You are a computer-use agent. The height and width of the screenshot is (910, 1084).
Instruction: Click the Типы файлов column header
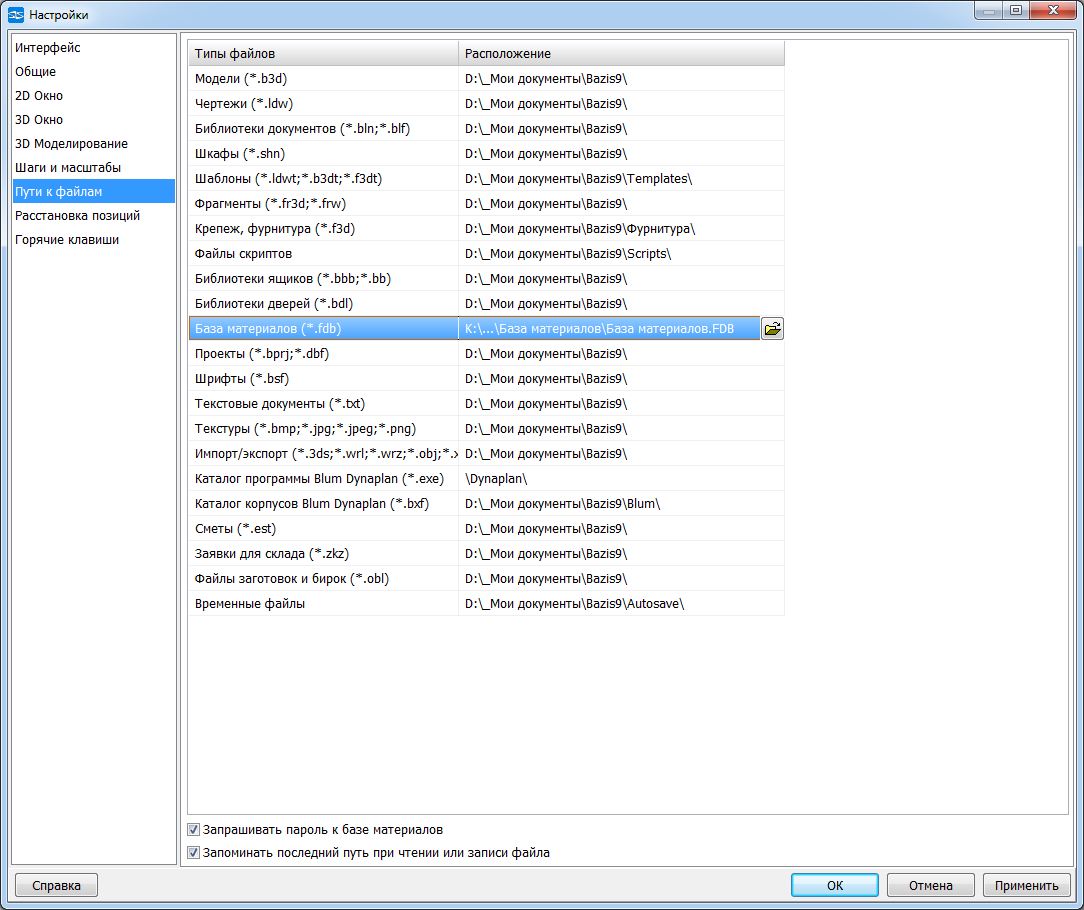pos(323,53)
